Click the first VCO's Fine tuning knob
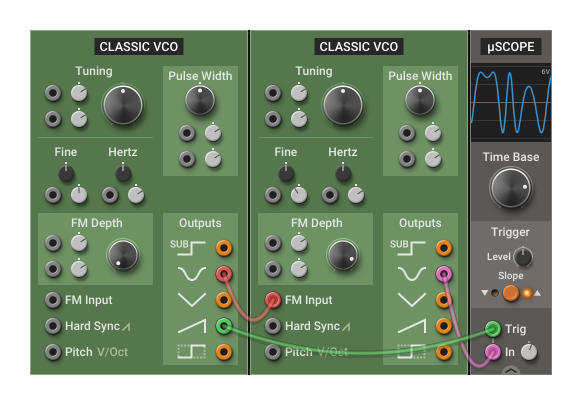Image resolution: width=582 pixels, height=405 pixels. coord(66,173)
